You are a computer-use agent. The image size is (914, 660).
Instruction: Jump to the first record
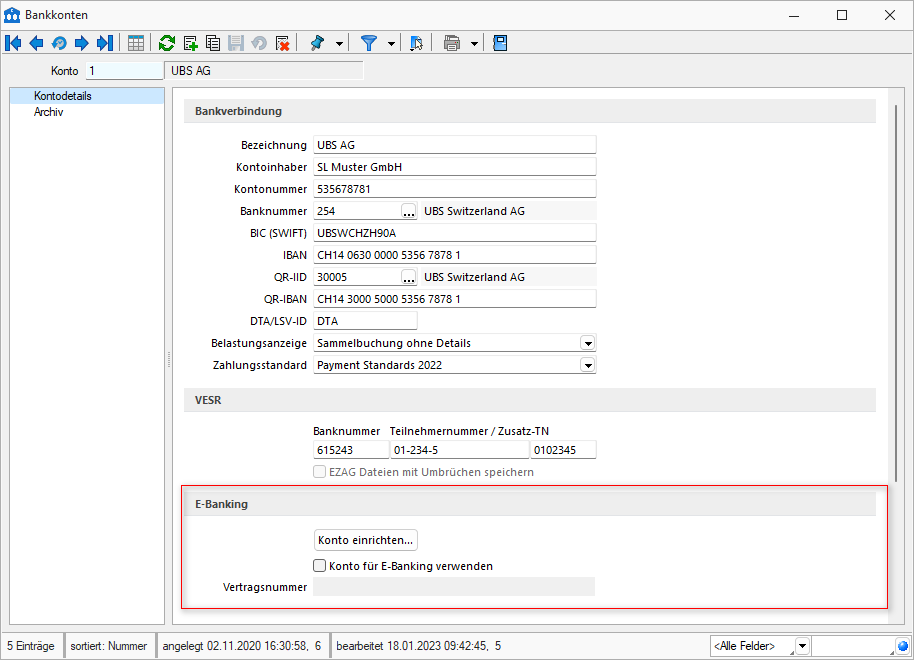(13, 43)
